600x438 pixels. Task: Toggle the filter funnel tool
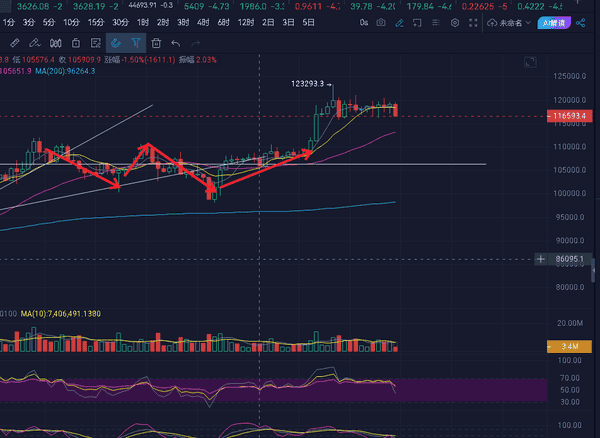click(136, 43)
